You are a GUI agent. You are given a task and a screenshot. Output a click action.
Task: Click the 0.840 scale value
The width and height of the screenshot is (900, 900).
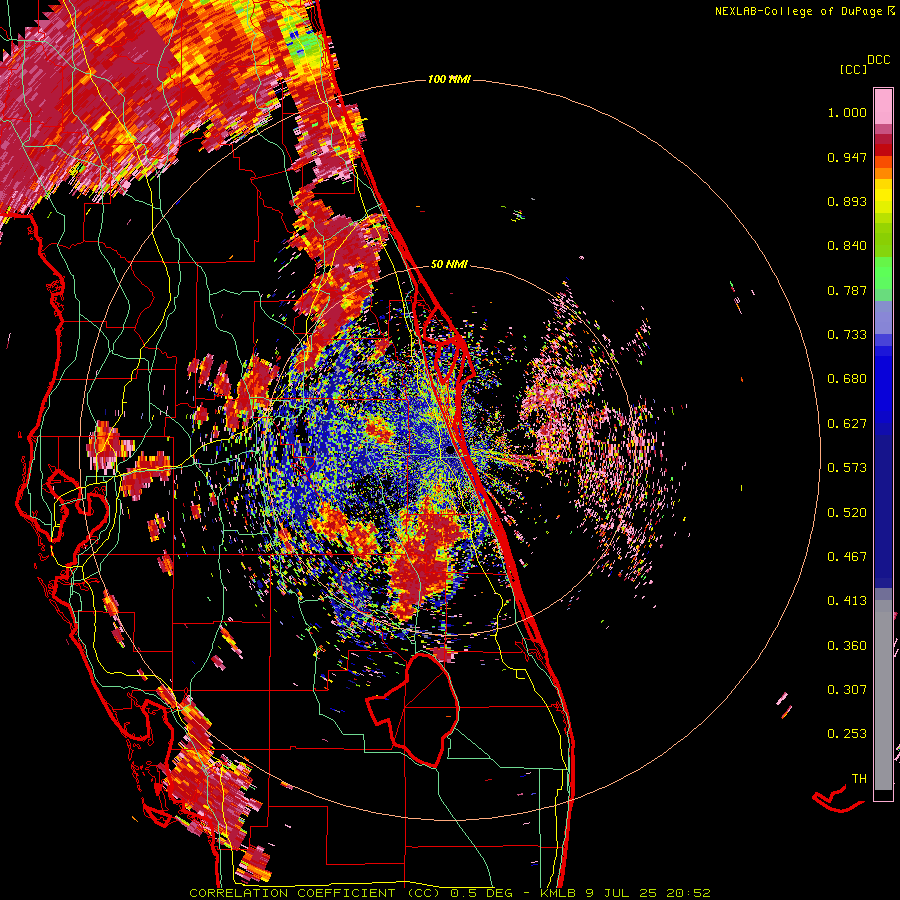847,246
